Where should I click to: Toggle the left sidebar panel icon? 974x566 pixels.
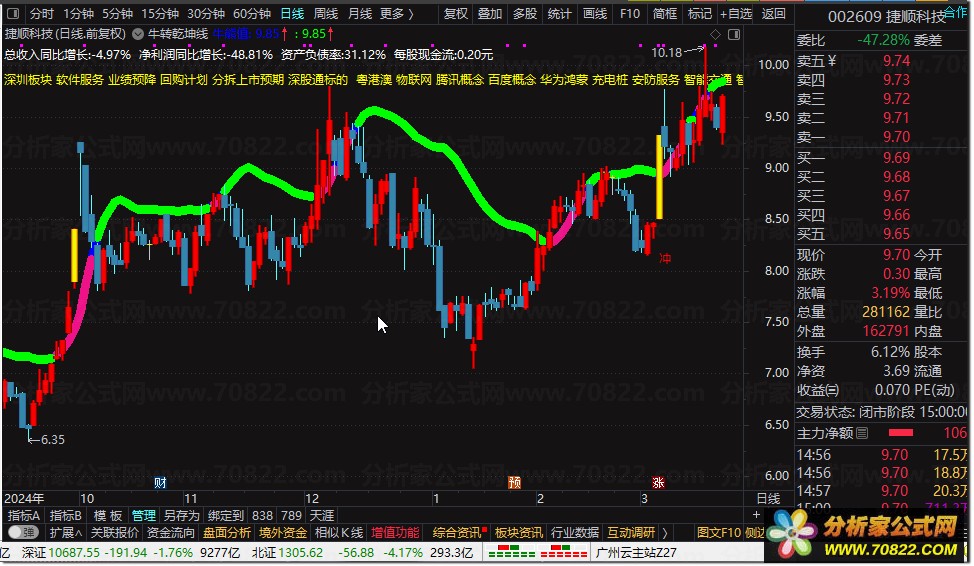pos(13,13)
